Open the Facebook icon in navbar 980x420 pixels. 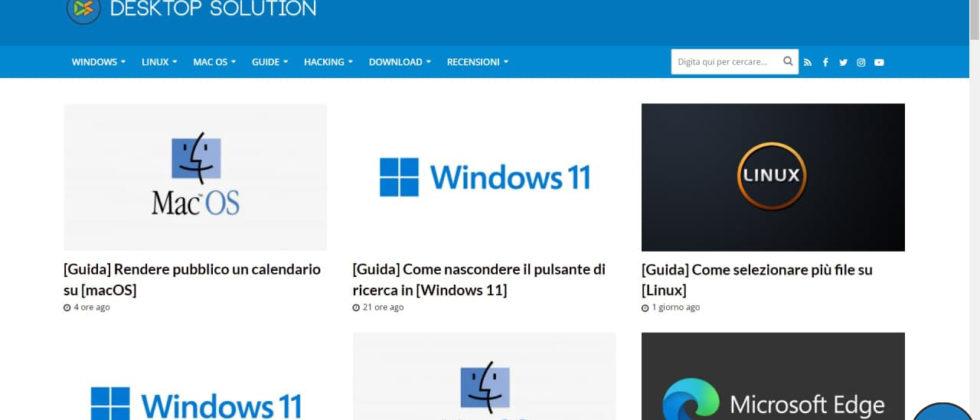826,62
